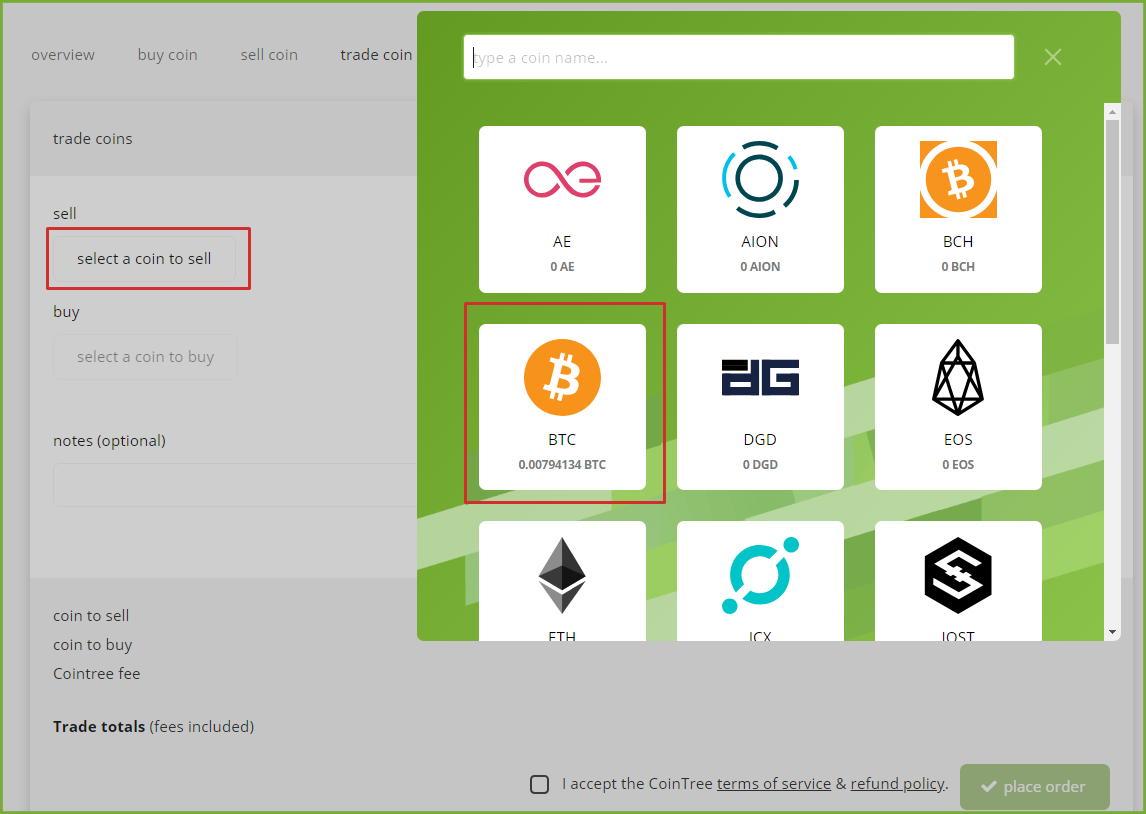Click the 0.00794134 BTC balance text

tap(562, 465)
